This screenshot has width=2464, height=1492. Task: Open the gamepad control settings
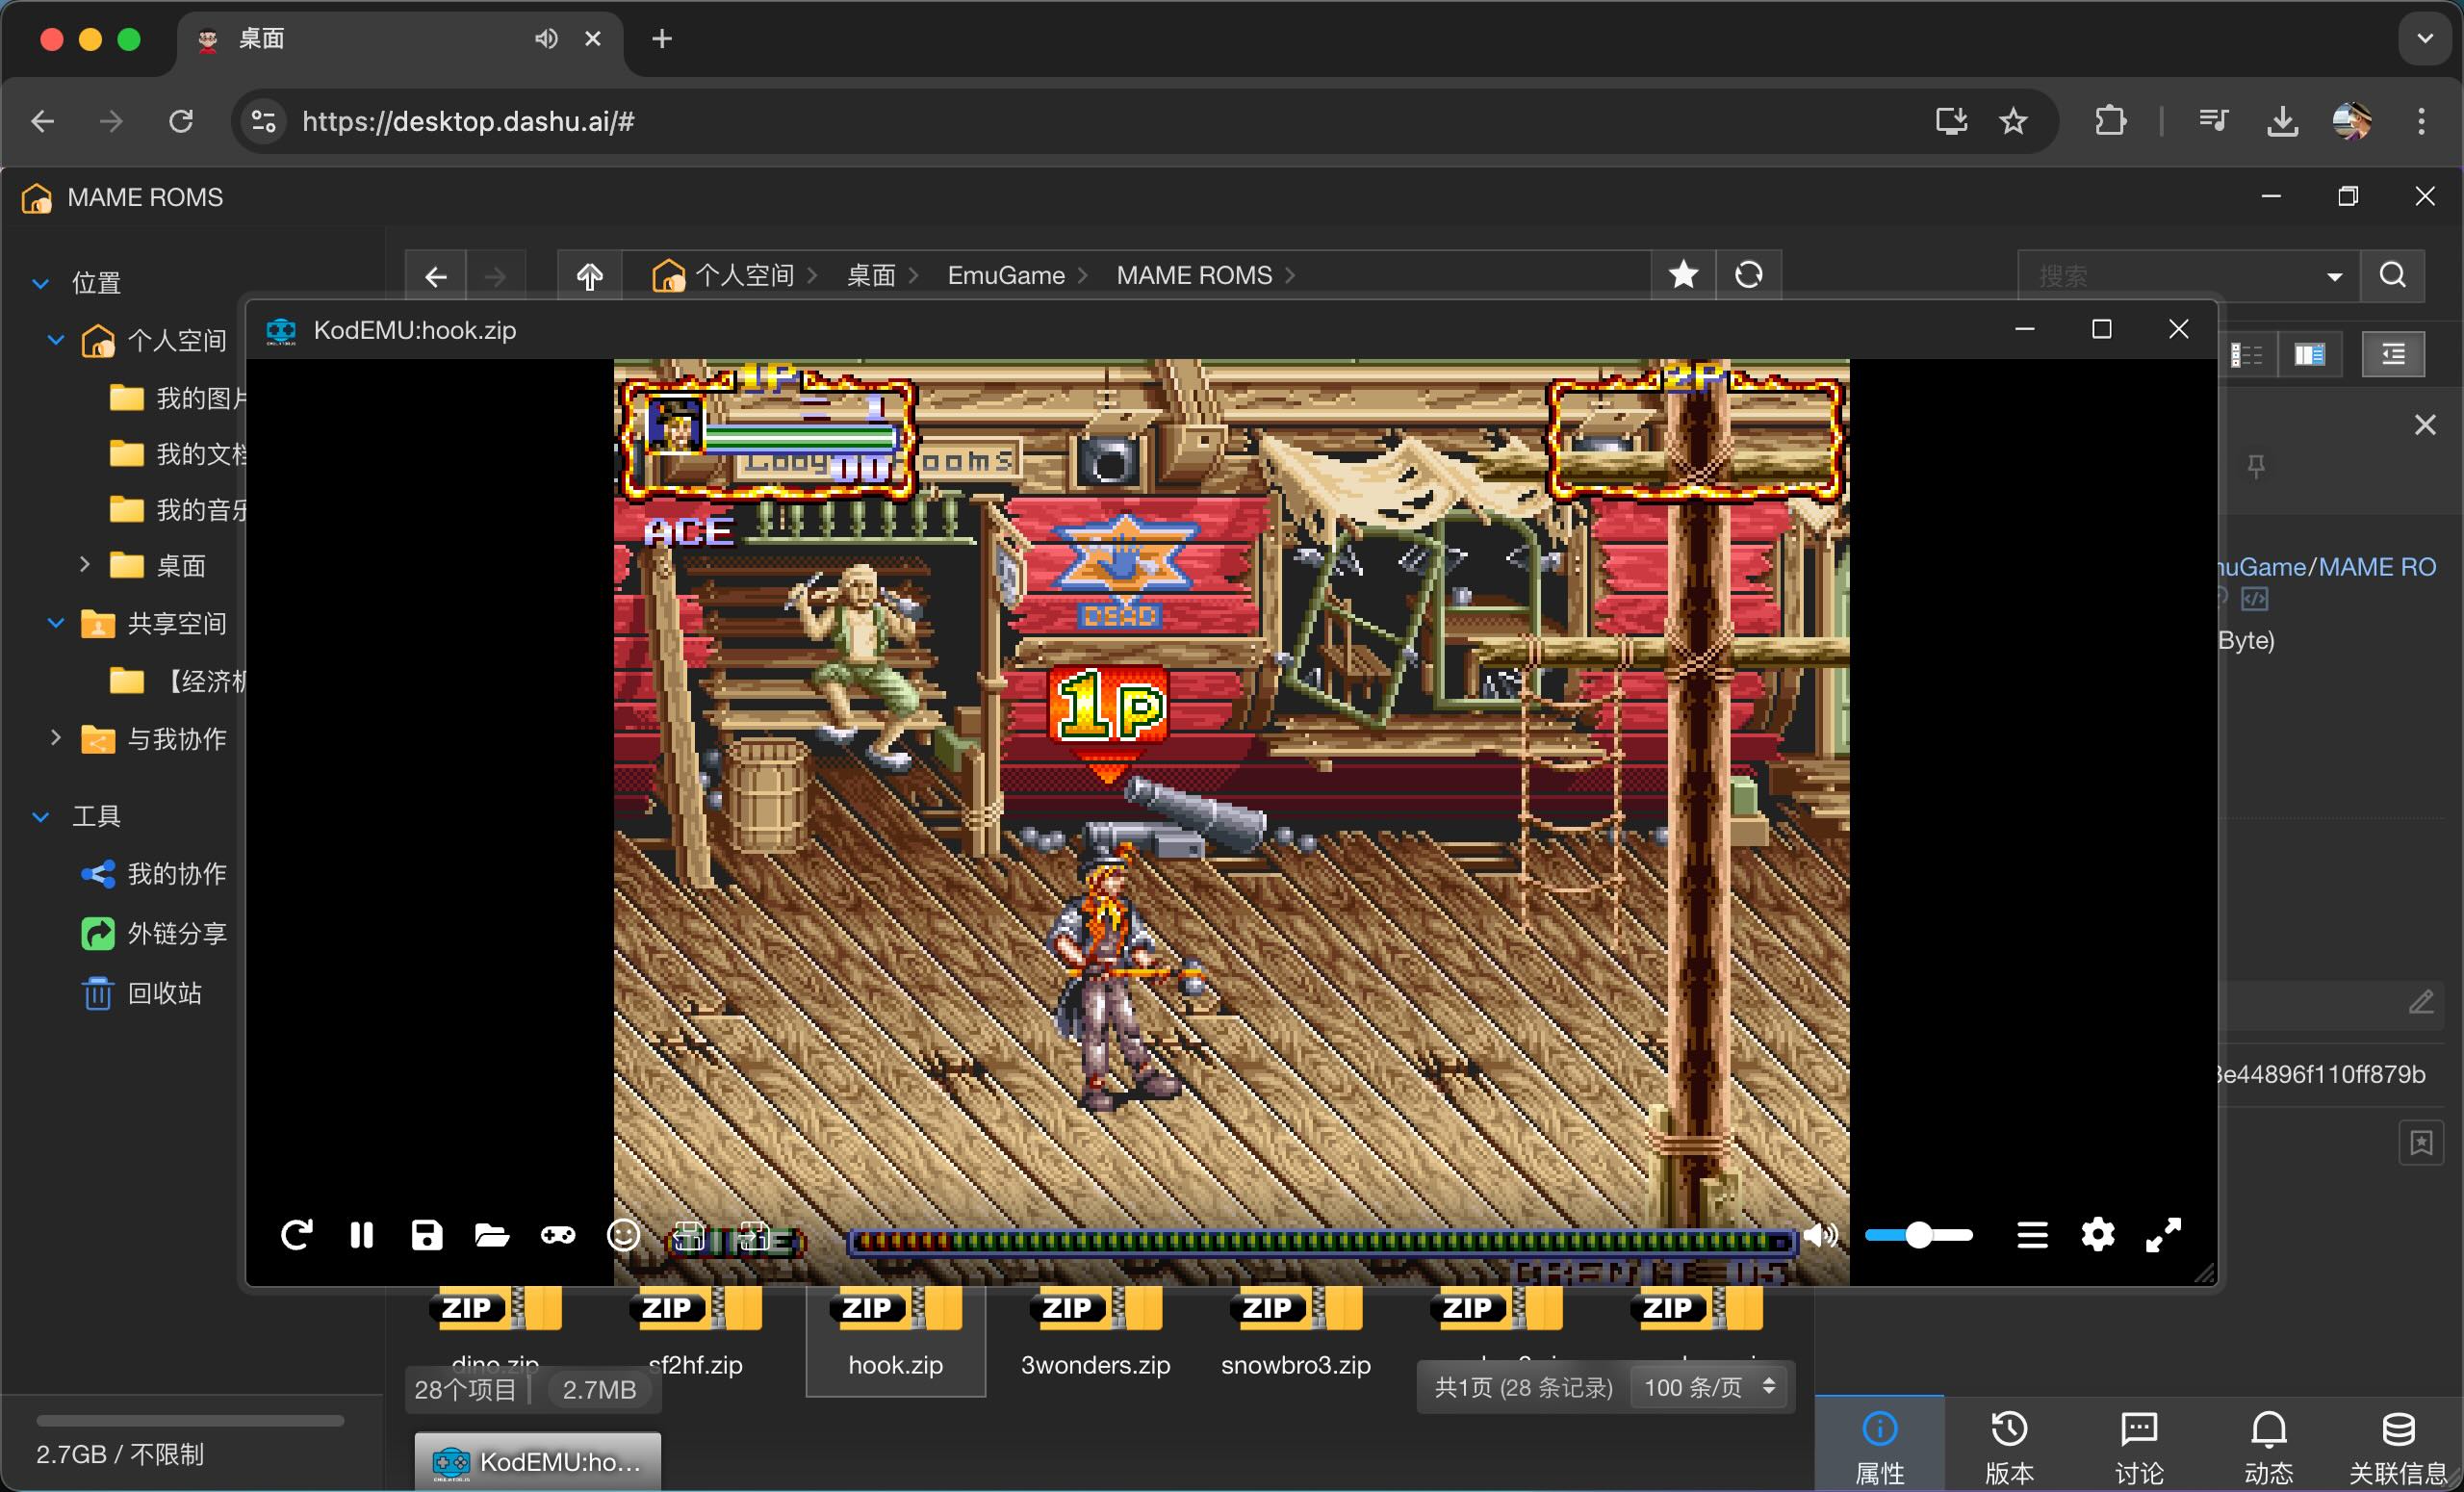(x=558, y=1235)
